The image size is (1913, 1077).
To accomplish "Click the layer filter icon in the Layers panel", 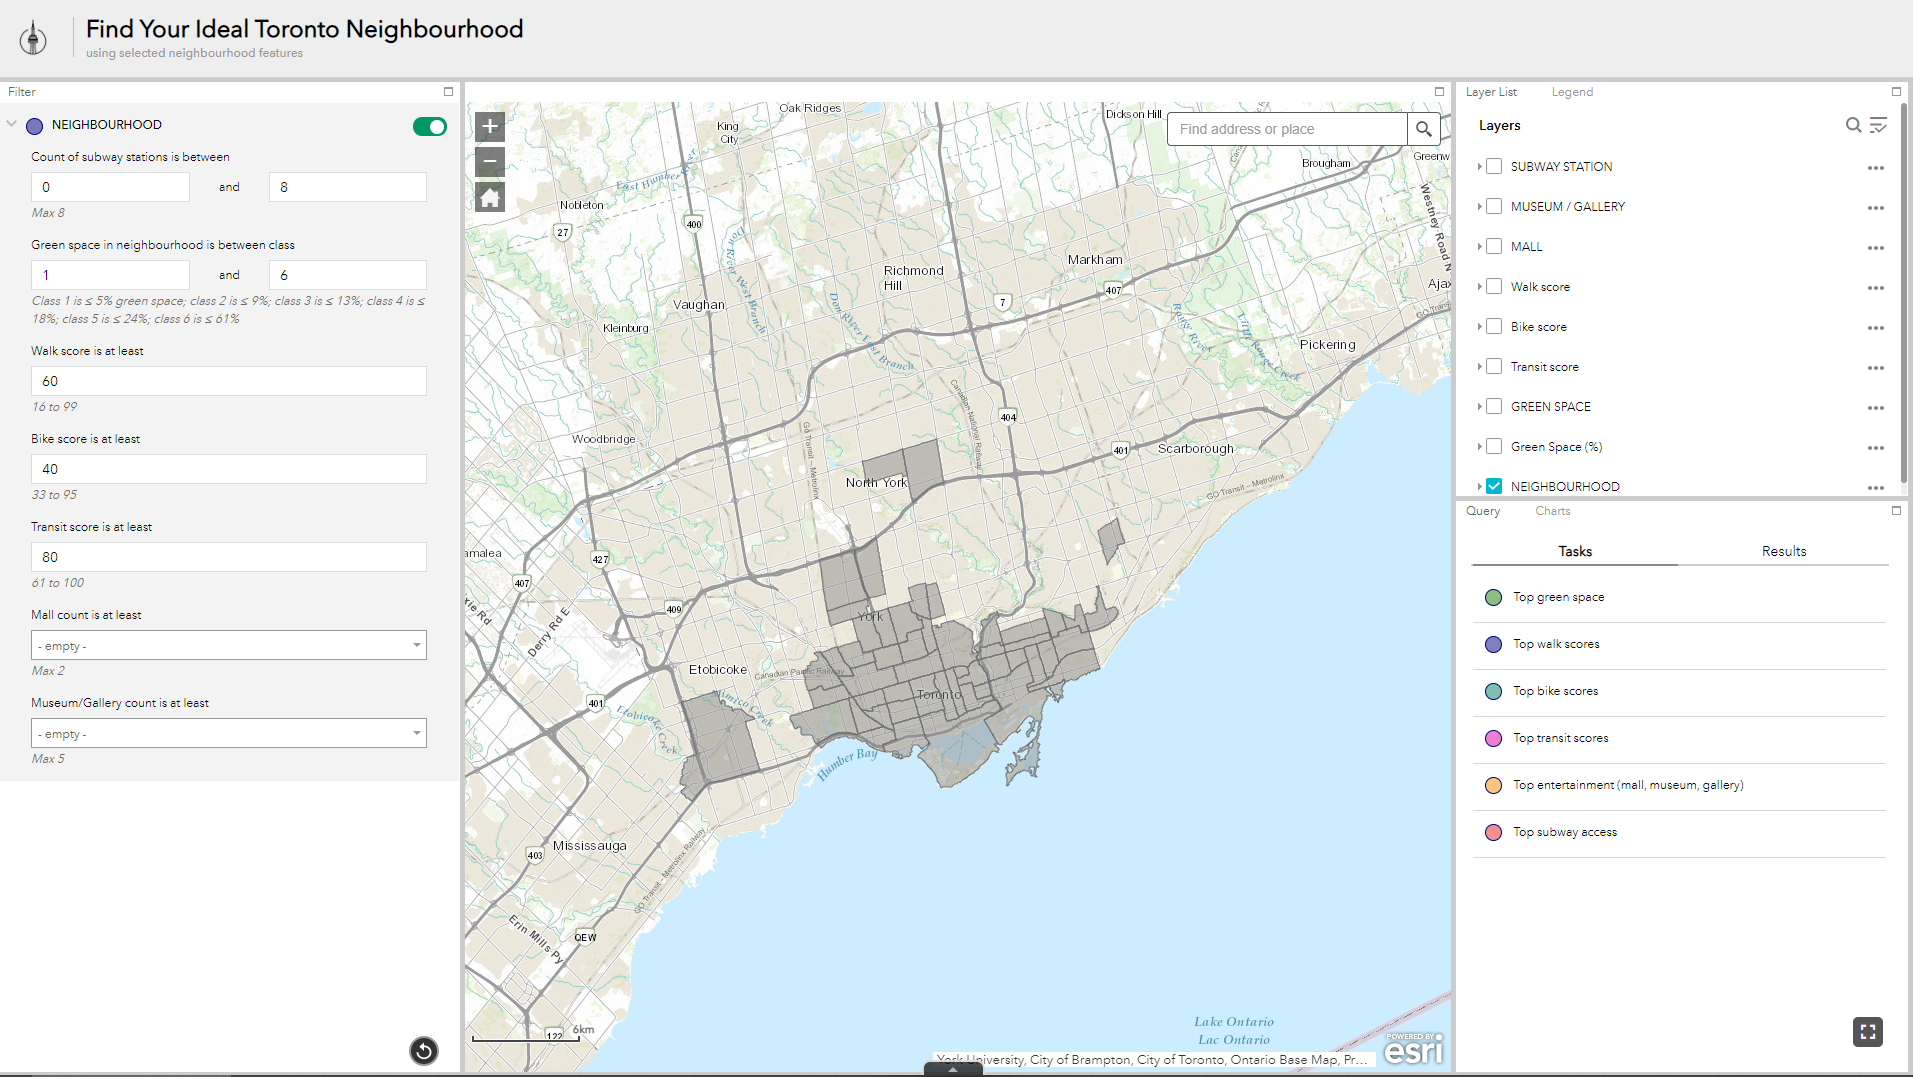I will click(x=1881, y=125).
